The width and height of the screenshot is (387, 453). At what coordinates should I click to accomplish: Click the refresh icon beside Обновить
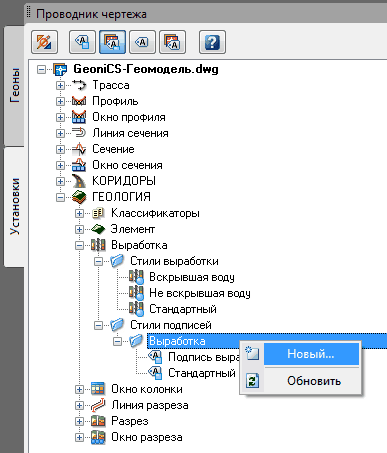(x=252, y=381)
